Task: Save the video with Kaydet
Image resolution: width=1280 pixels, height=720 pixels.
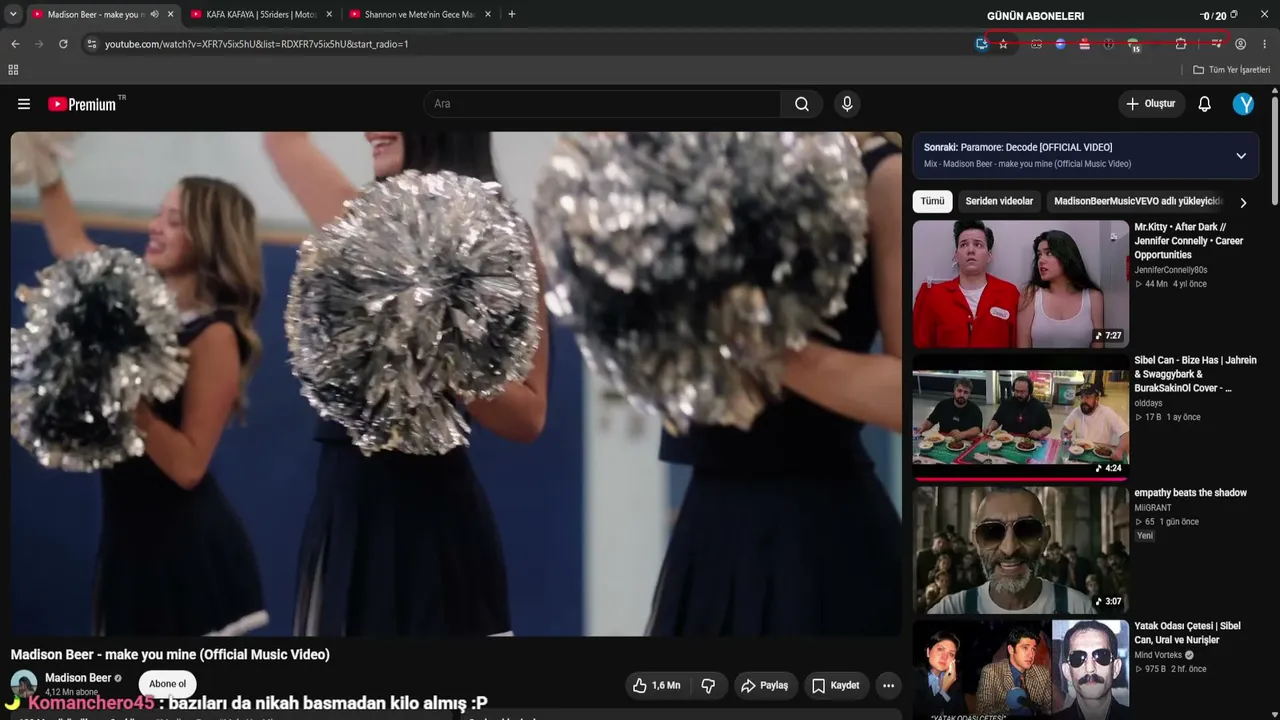Action: [x=836, y=685]
